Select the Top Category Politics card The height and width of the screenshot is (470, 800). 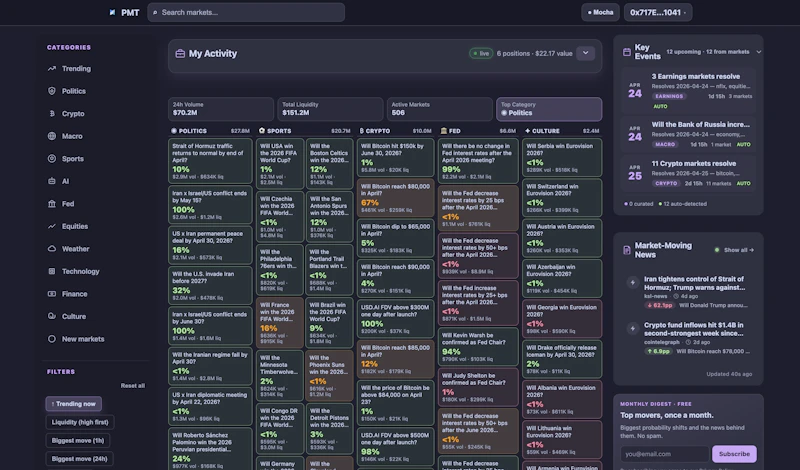click(x=549, y=109)
